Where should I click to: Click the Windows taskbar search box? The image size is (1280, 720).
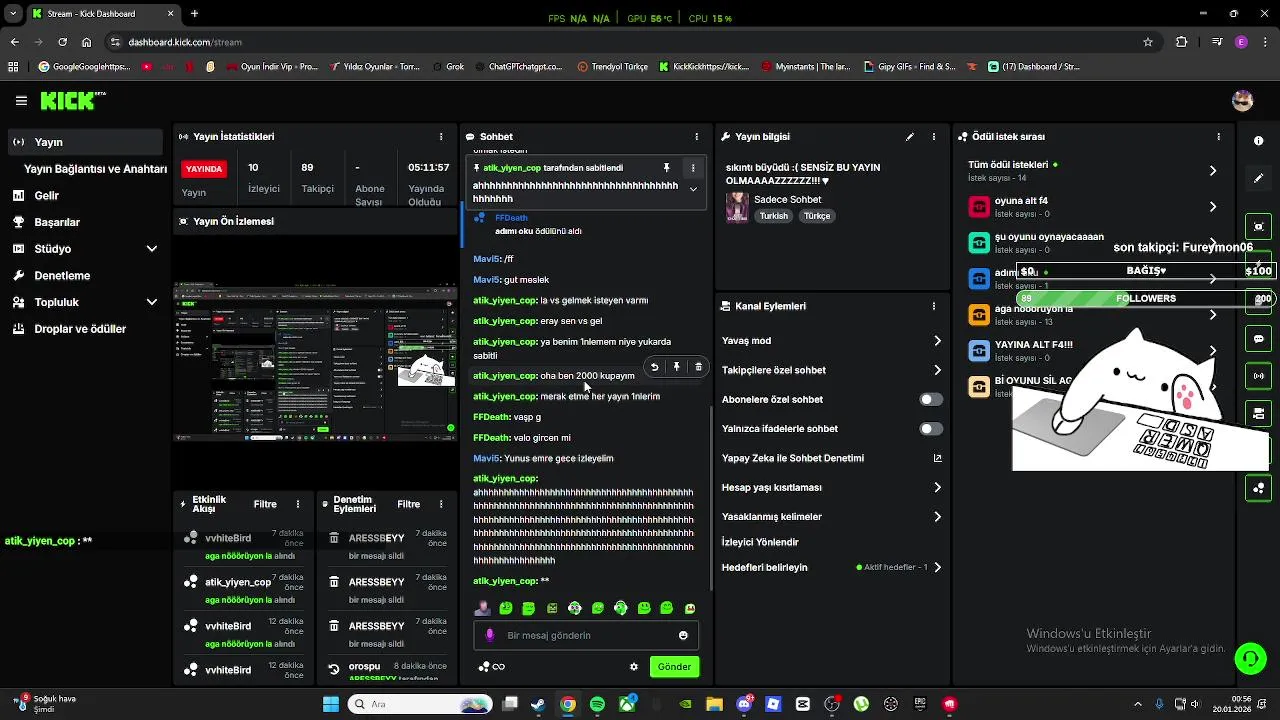418,704
